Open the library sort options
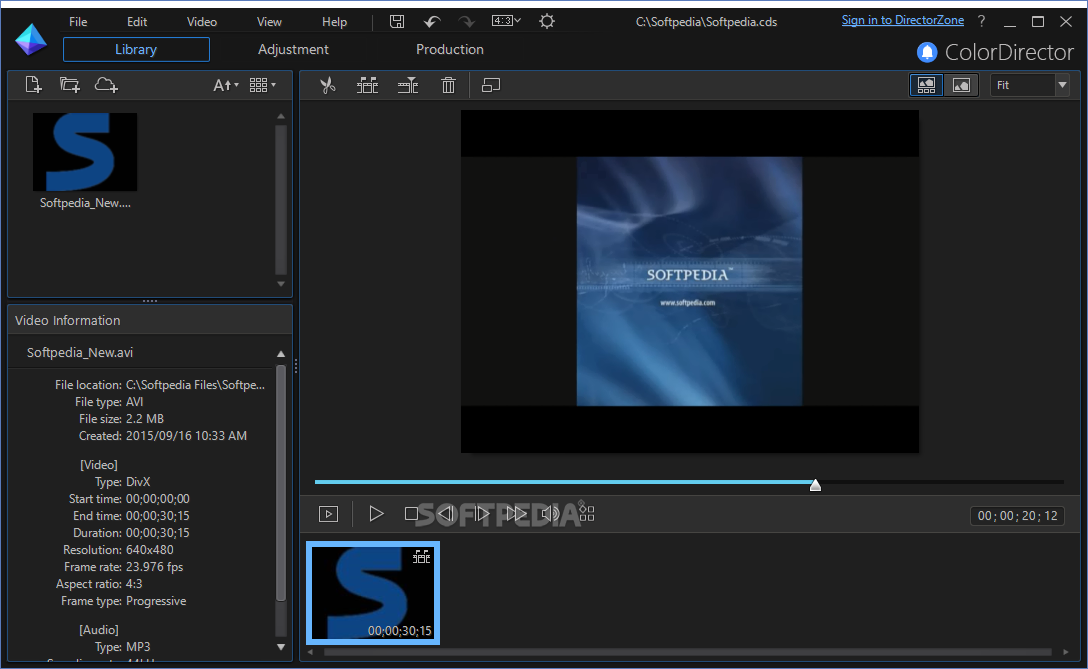 (226, 85)
